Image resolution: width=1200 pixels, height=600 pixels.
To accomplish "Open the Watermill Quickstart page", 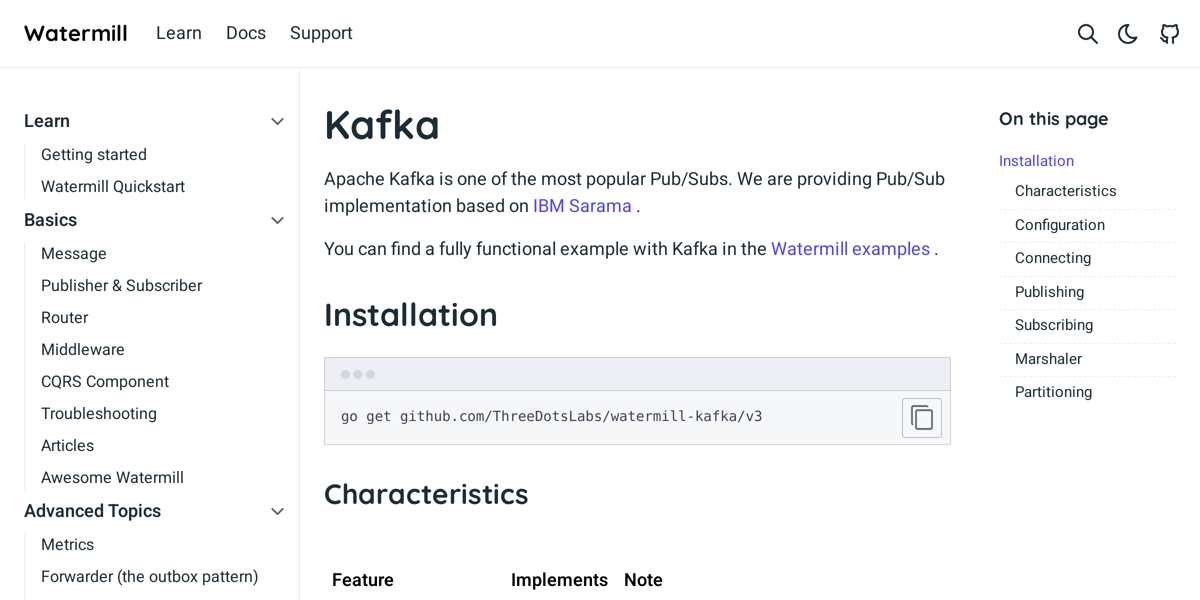I will click(x=112, y=186).
